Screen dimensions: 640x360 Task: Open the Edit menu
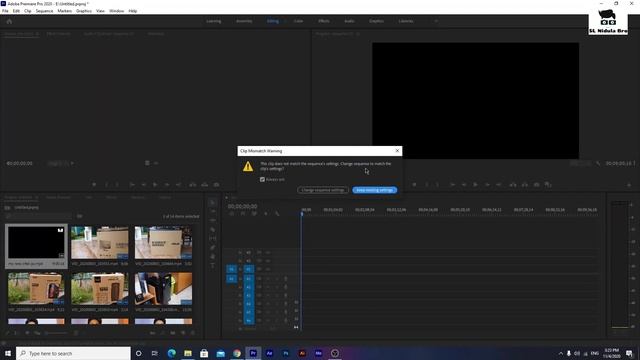[16, 11]
